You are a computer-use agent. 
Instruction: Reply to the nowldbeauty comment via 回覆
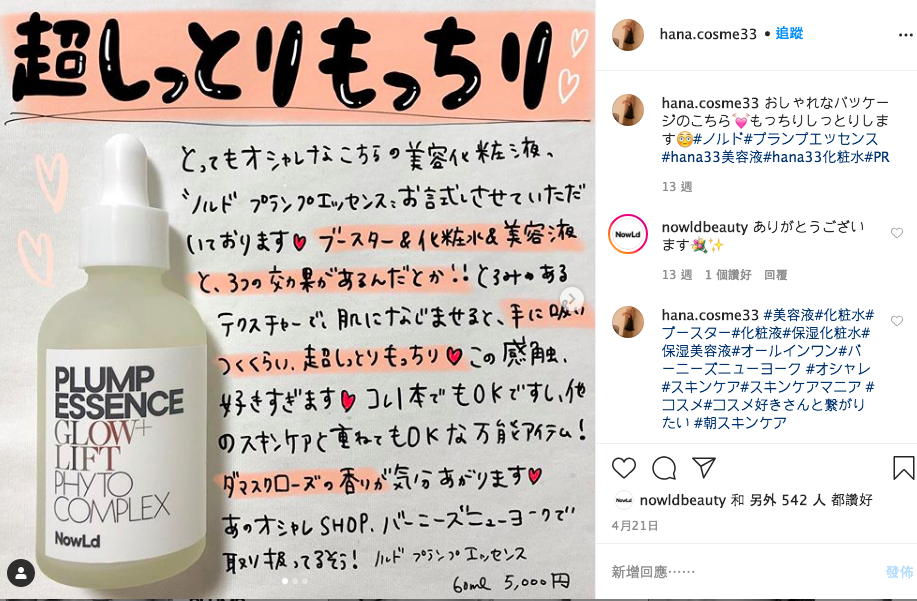(x=775, y=275)
